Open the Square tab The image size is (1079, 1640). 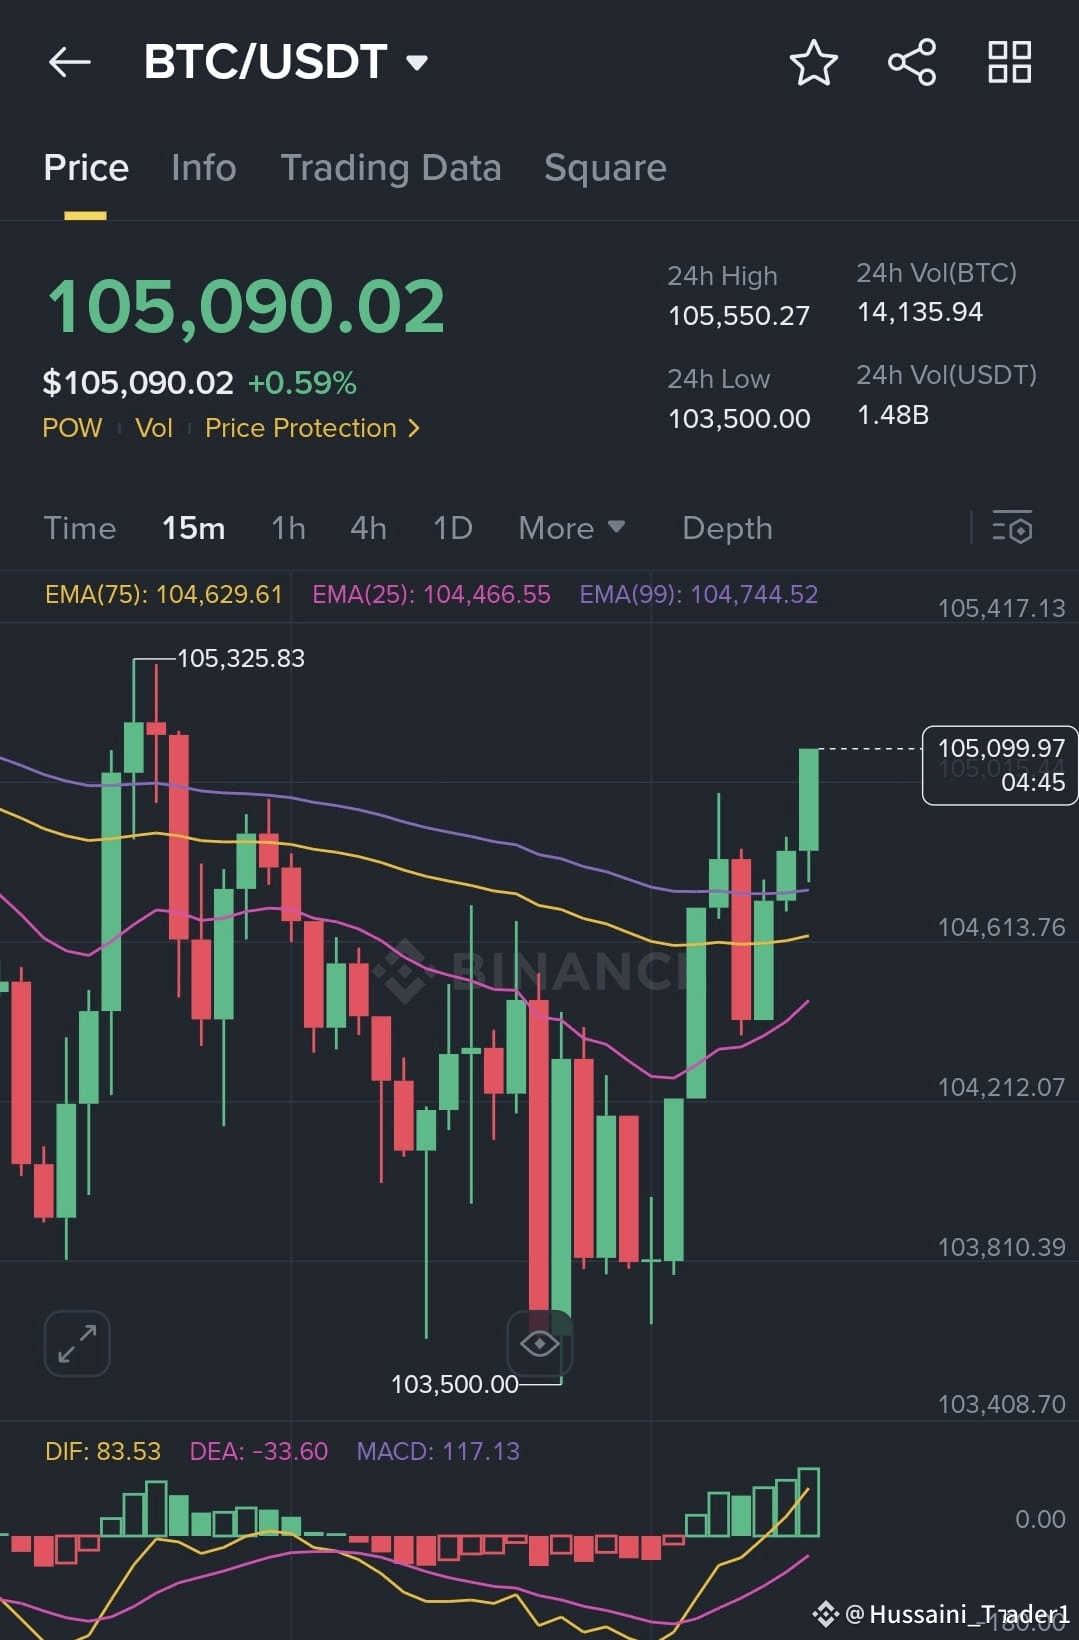(x=605, y=168)
